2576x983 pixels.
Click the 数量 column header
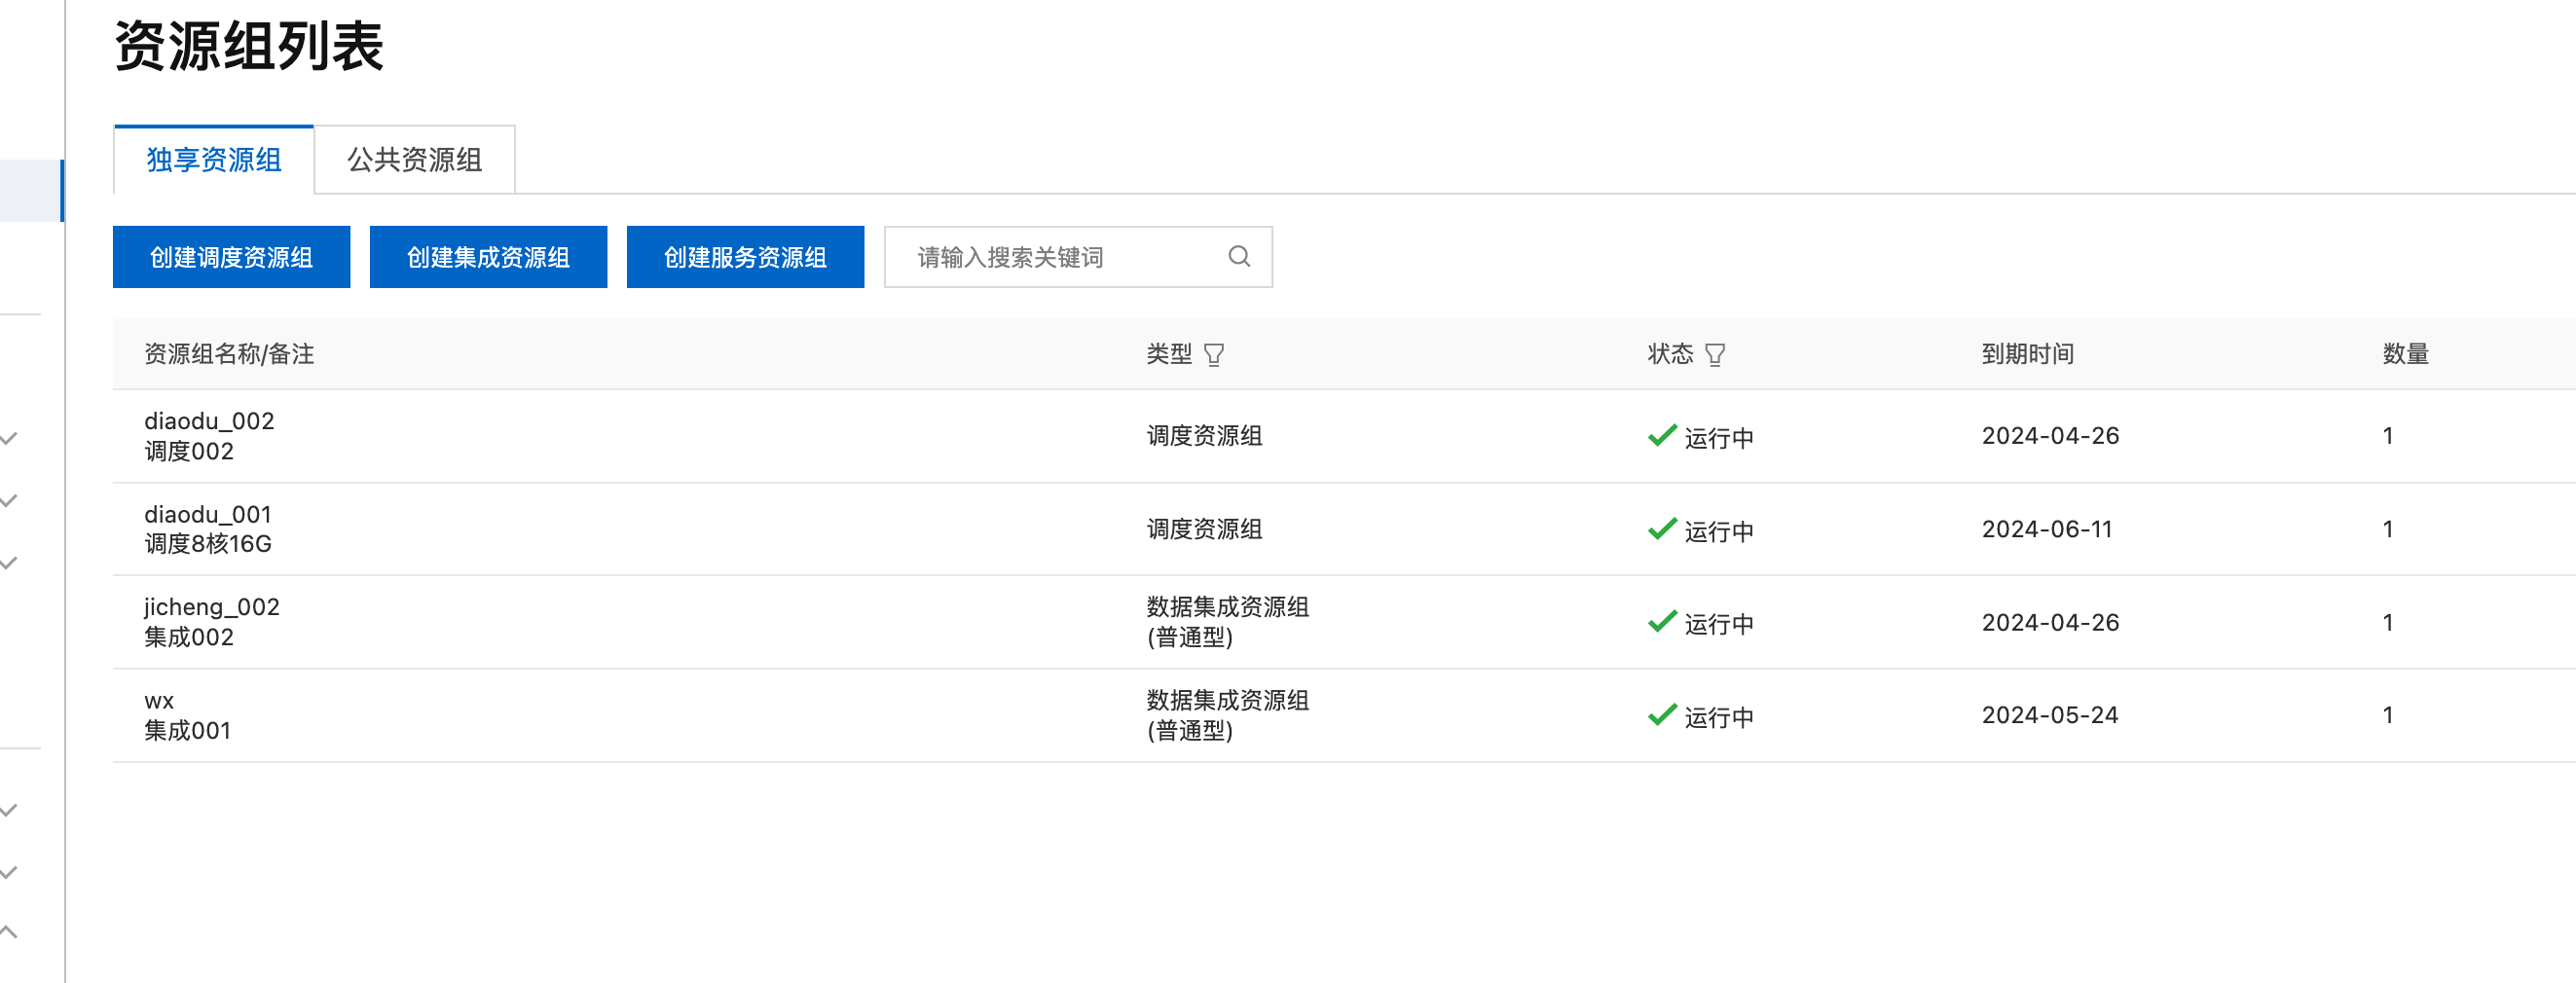point(2405,354)
